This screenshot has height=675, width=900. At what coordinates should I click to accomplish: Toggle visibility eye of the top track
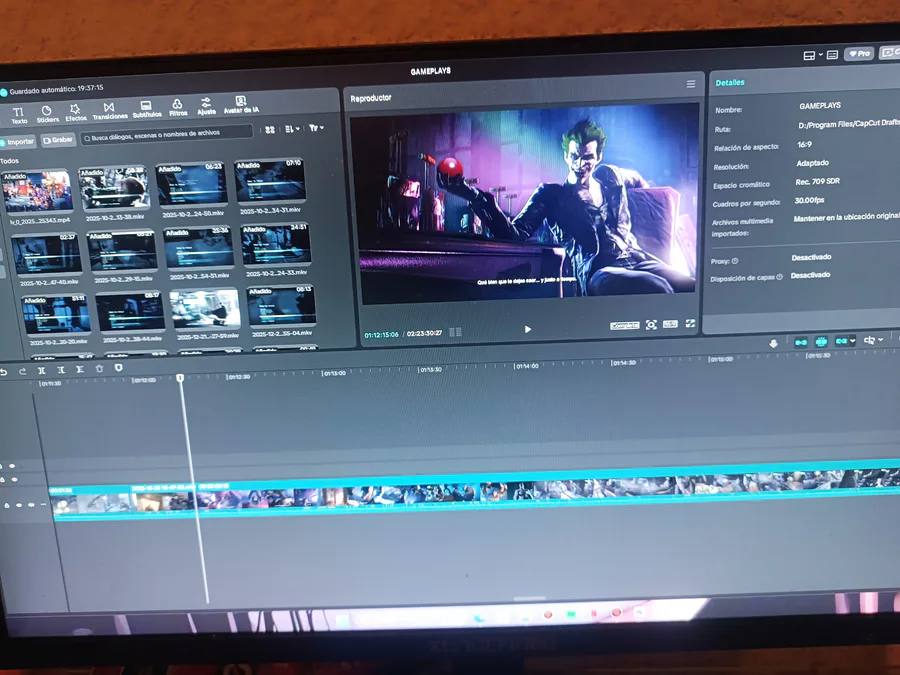point(12,466)
